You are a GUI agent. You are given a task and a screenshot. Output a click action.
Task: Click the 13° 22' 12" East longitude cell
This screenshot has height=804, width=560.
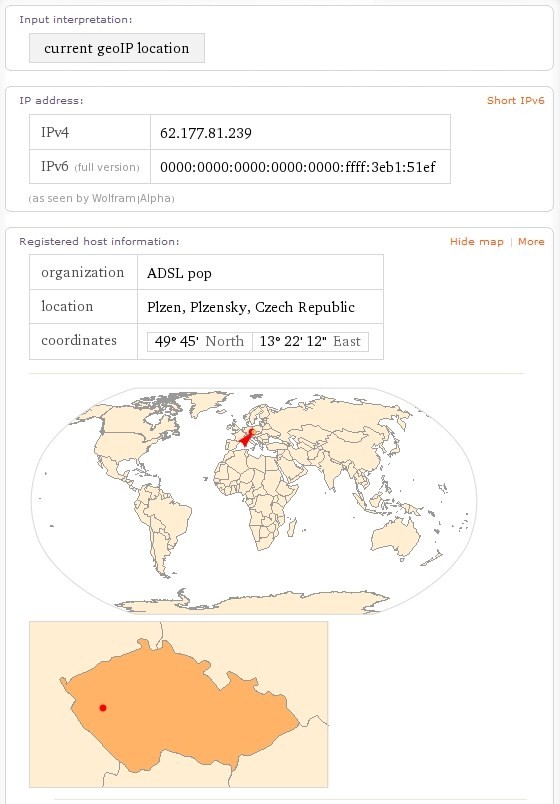pos(310,341)
